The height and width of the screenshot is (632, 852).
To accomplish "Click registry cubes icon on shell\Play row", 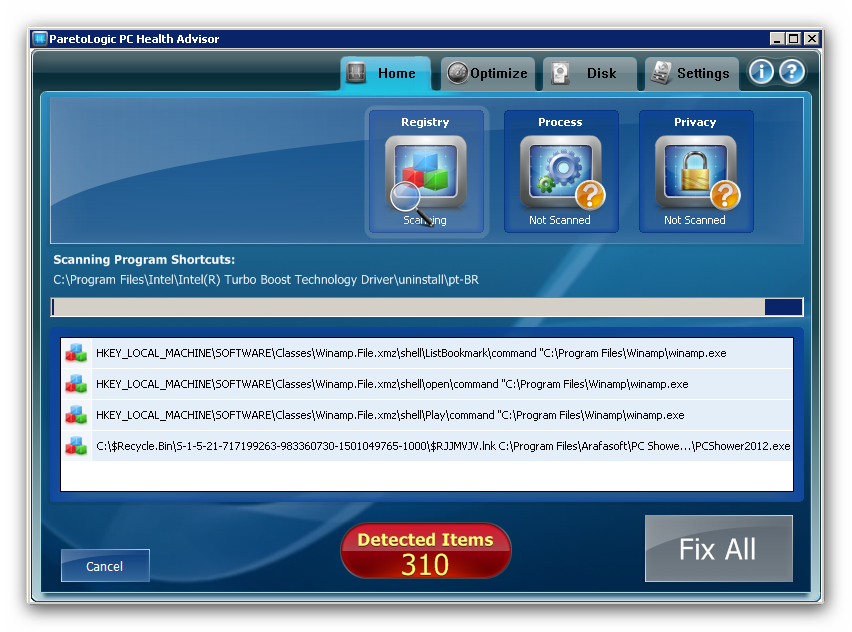I will pyautogui.click(x=76, y=415).
